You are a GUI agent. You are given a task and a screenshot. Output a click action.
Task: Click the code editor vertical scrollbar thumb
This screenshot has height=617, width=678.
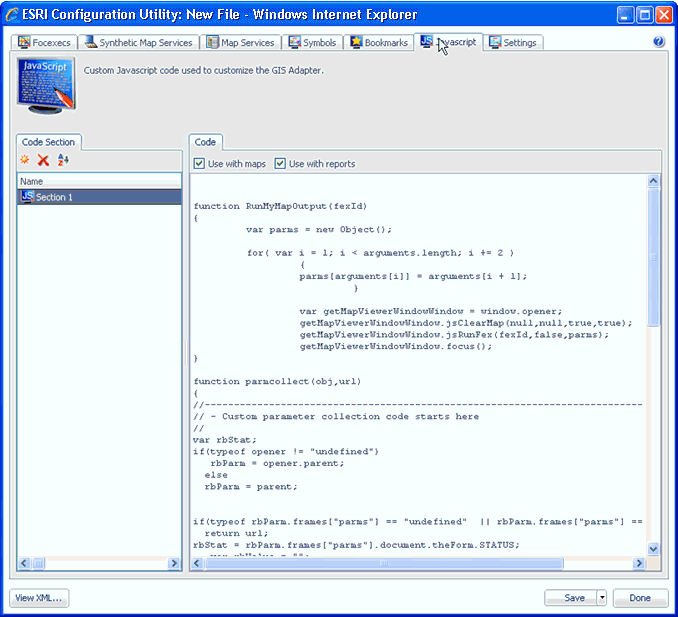click(653, 257)
